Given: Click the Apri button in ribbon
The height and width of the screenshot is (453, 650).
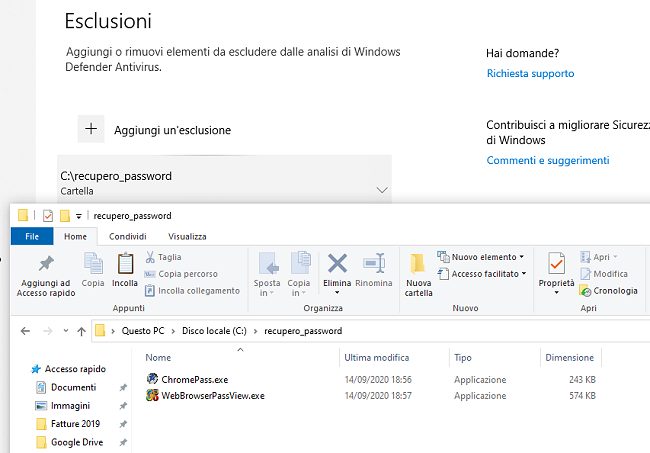Looking at the screenshot, I should pyautogui.click(x=599, y=257).
